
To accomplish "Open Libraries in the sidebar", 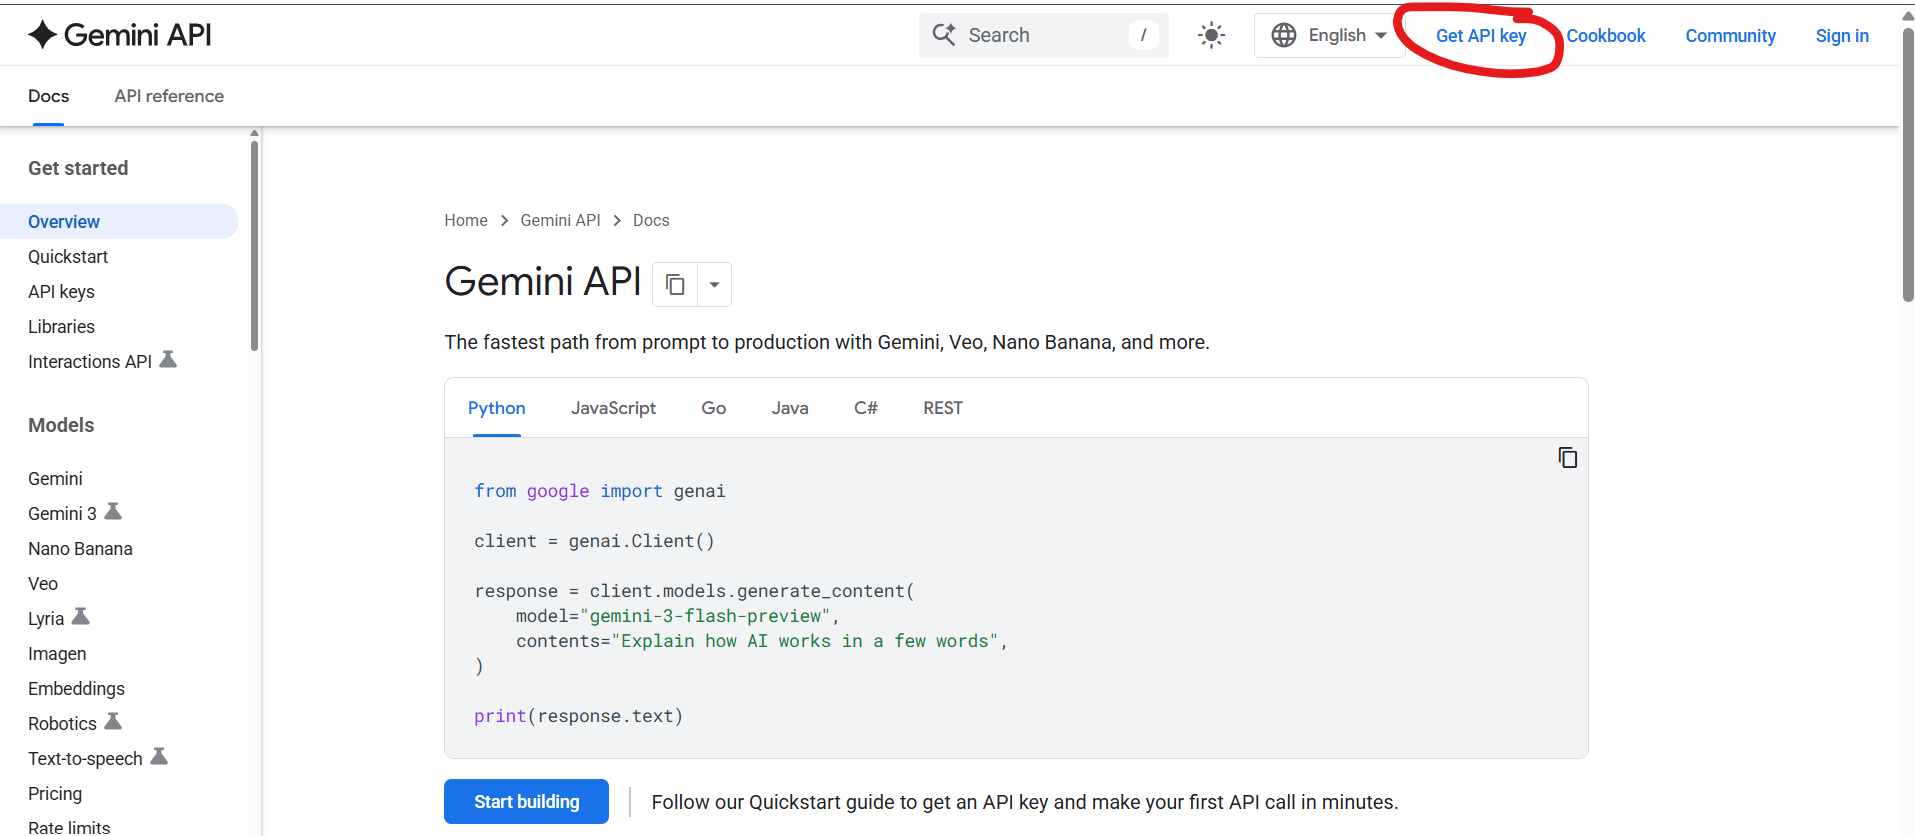I will pyautogui.click(x=61, y=327).
